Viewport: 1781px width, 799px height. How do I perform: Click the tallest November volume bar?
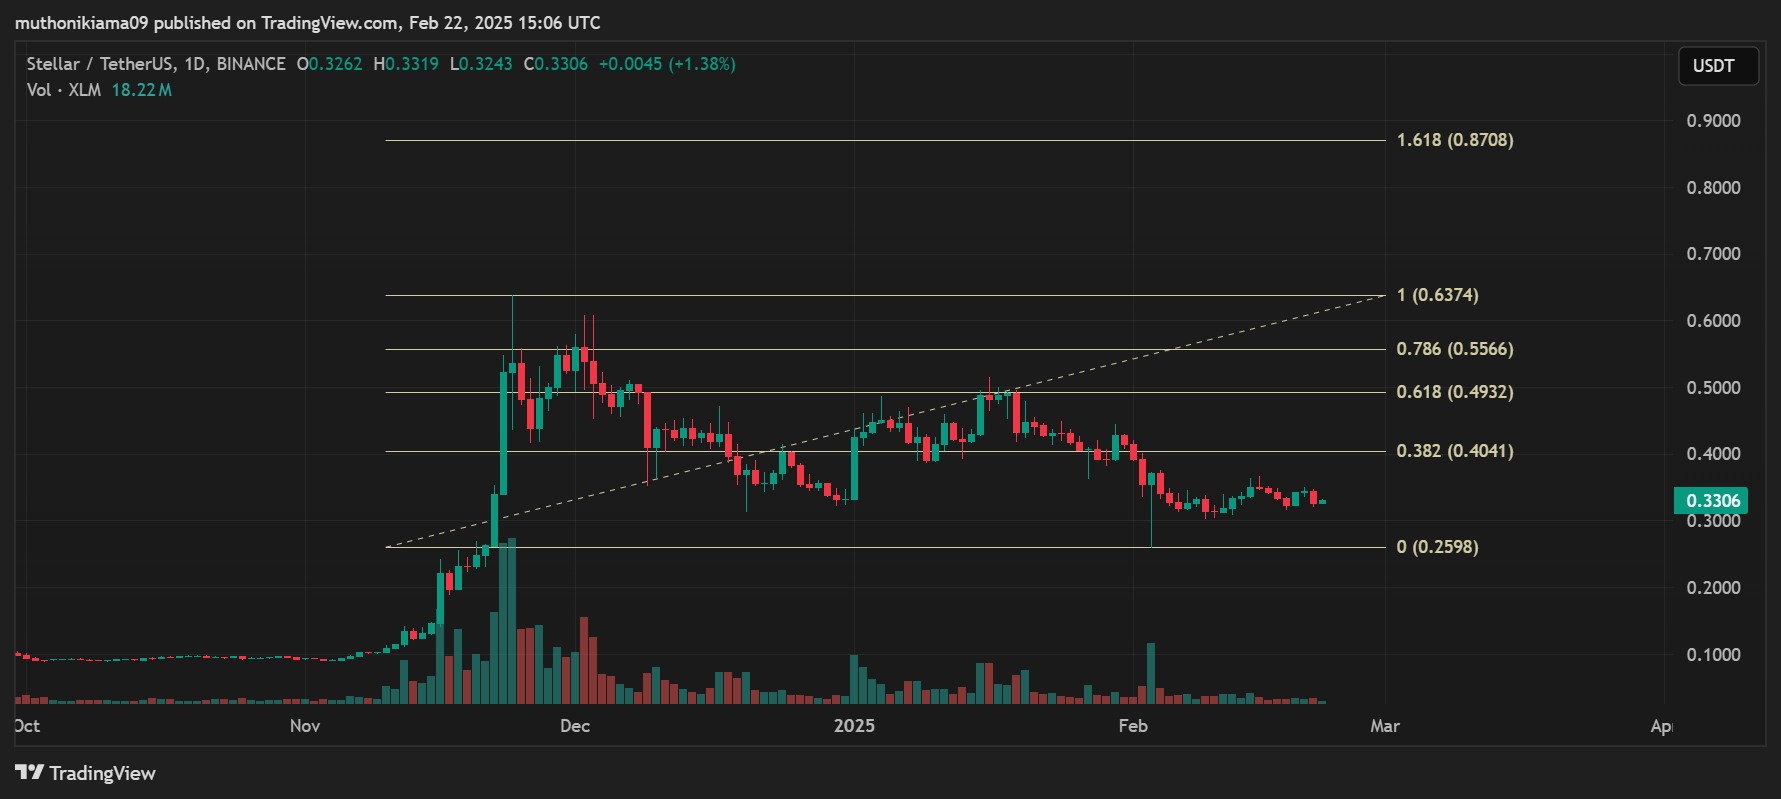[x=512, y=622]
